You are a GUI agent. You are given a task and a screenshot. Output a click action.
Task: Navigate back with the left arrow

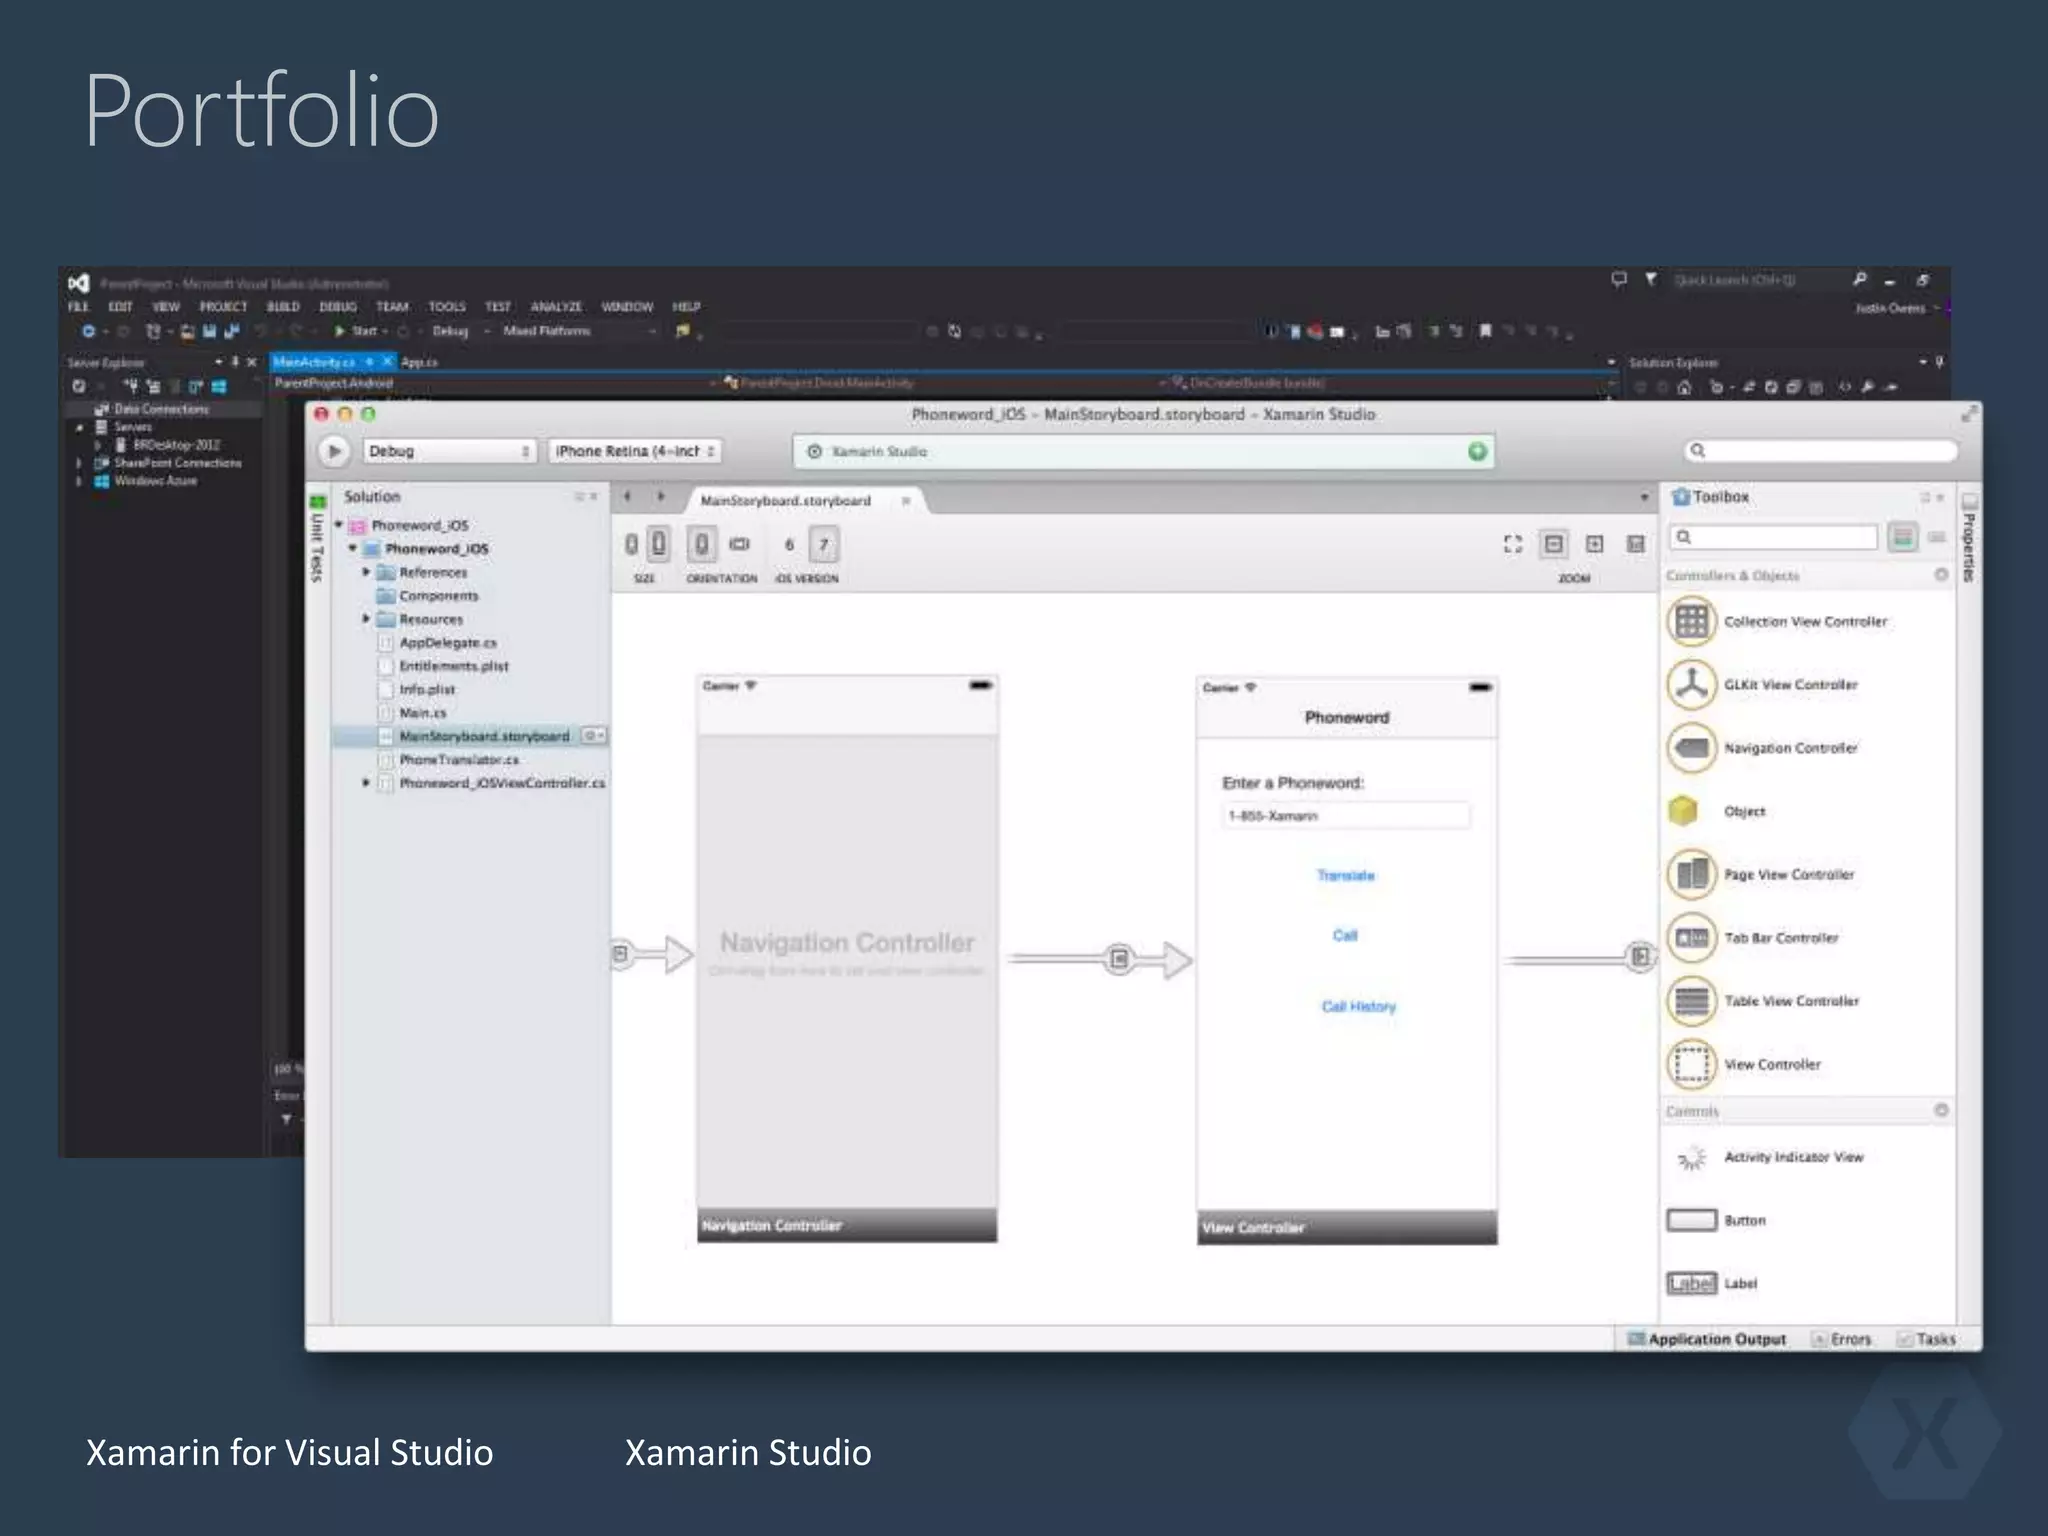pos(627,497)
